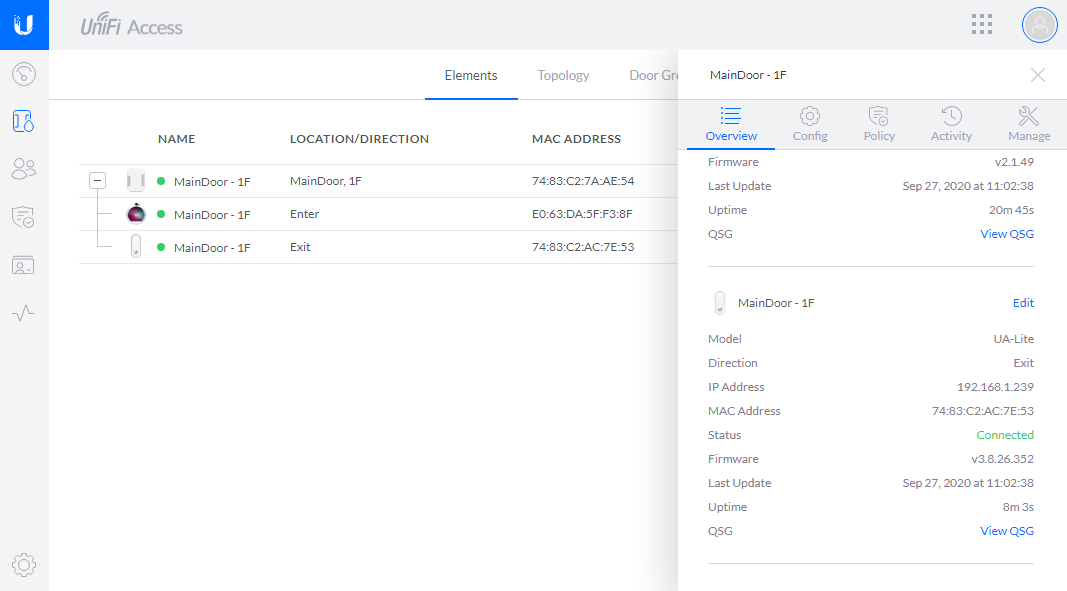Open the View QSG link below the 8m 3s uptime
The image size is (1067, 591).
[x=1006, y=530]
